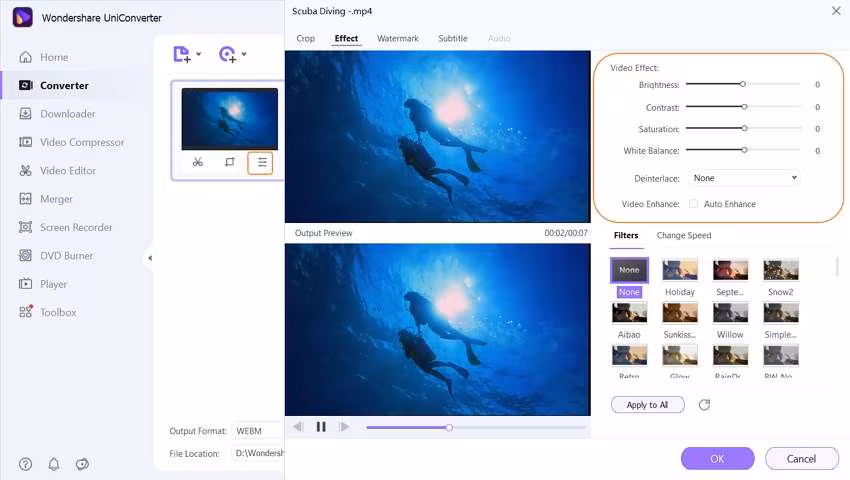This screenshot has height=480, width=850.
Task: Step to the previous frame
Action: click(298, 427)
